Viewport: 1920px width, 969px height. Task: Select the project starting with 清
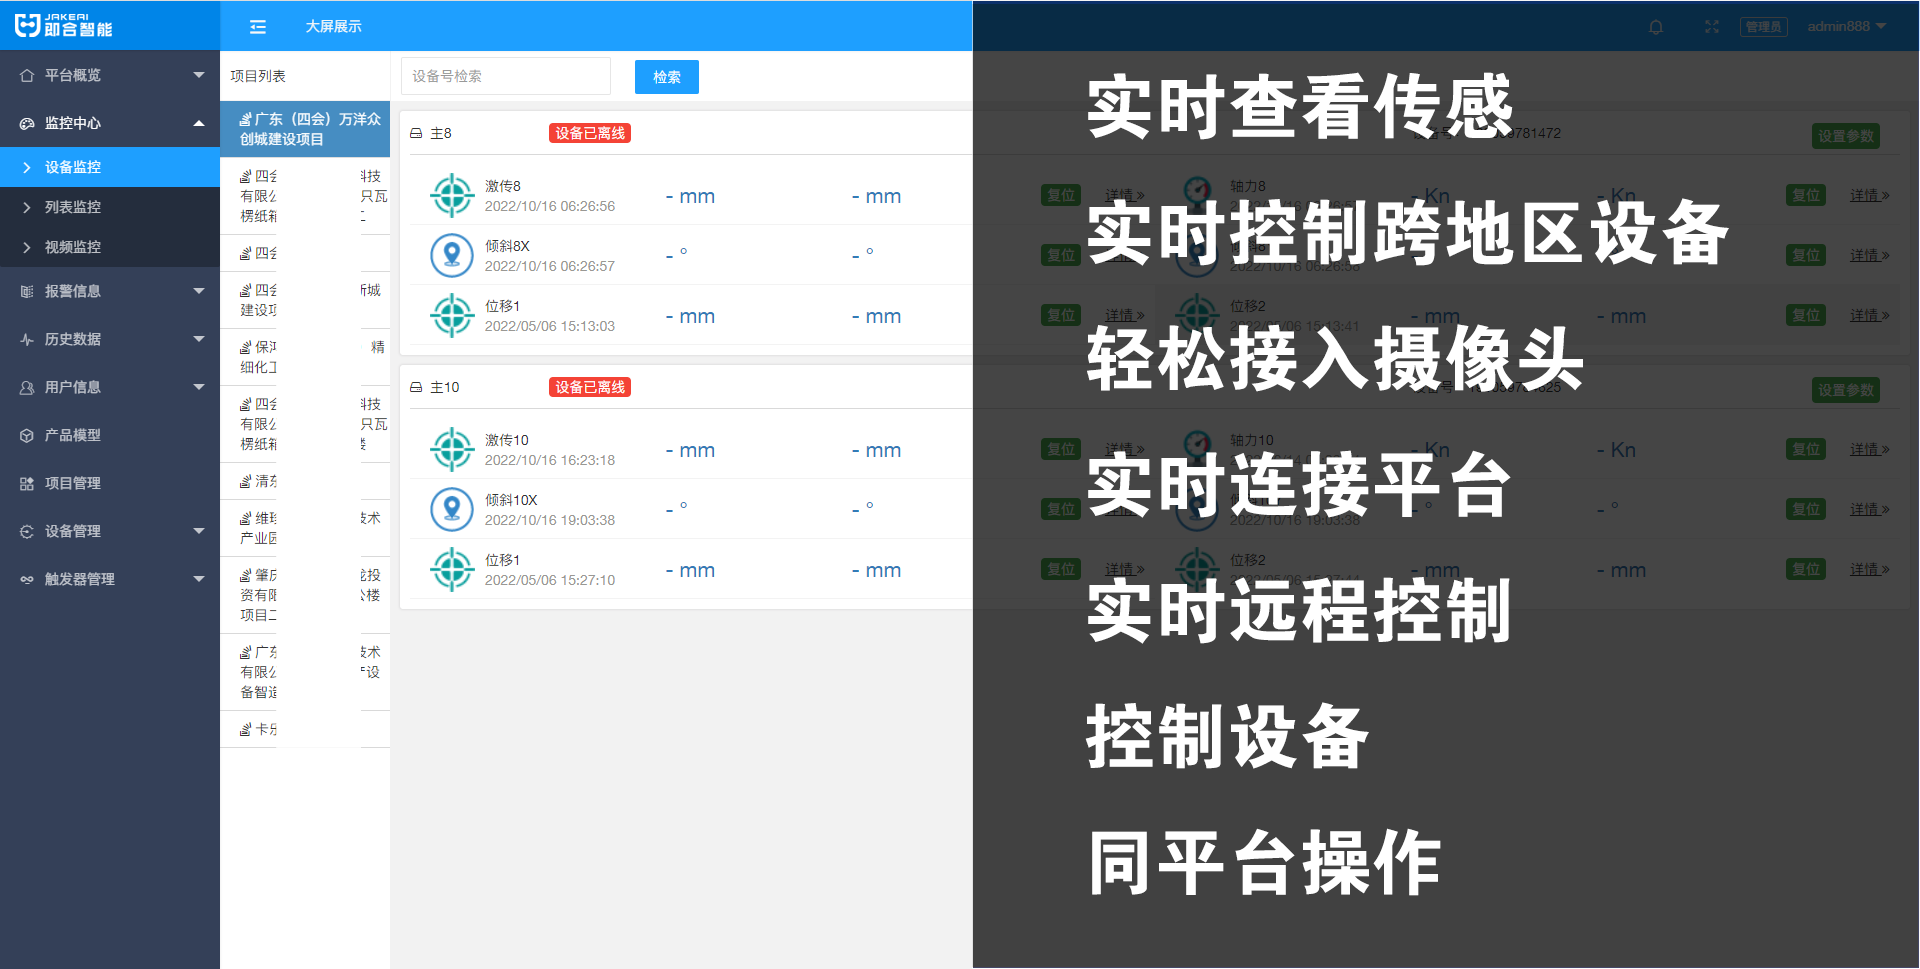[x=305, y=481]
